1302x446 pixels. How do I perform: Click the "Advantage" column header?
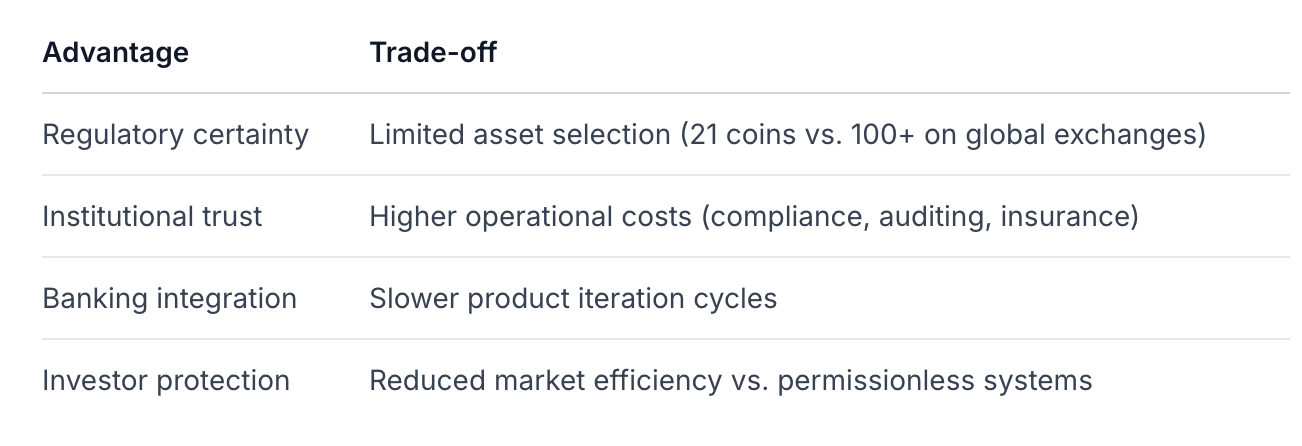(x=115, y=52)
